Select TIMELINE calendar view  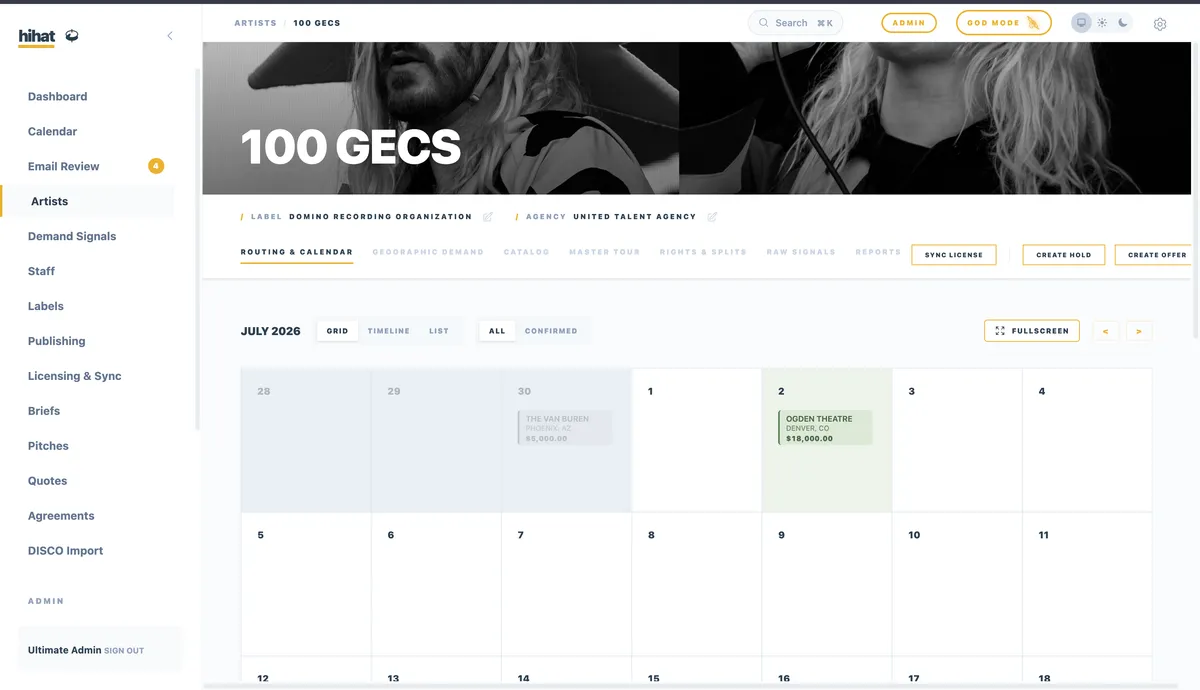click(388, 331)
